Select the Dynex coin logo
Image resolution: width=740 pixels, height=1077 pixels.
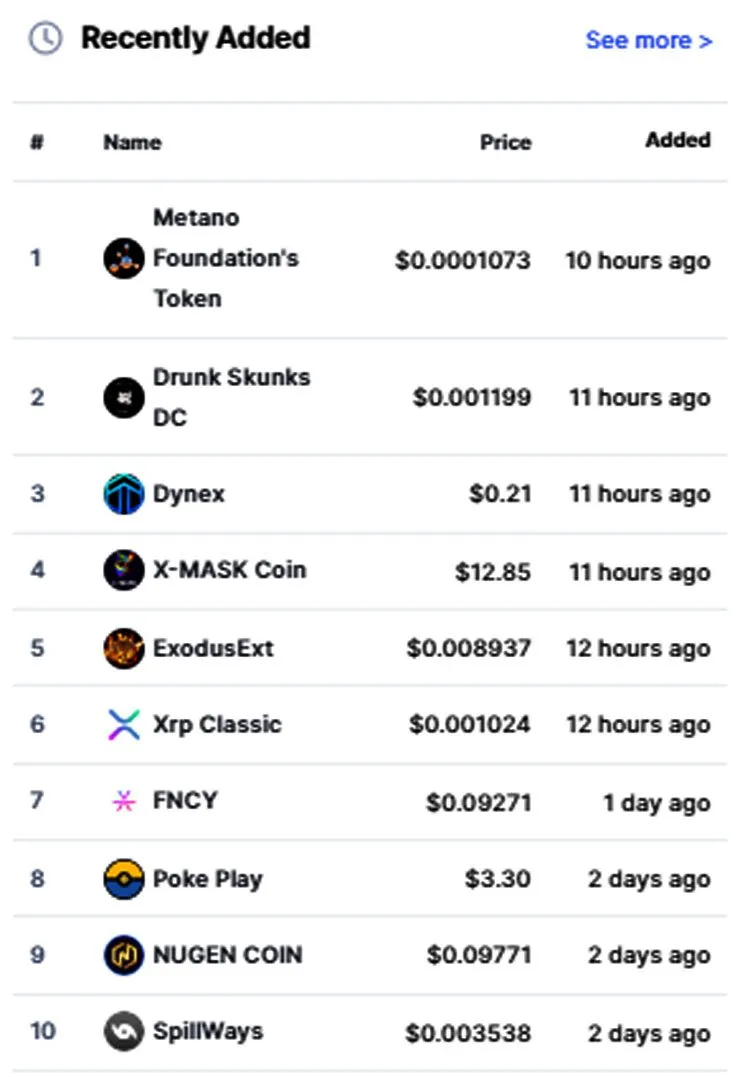pos(124,494)
